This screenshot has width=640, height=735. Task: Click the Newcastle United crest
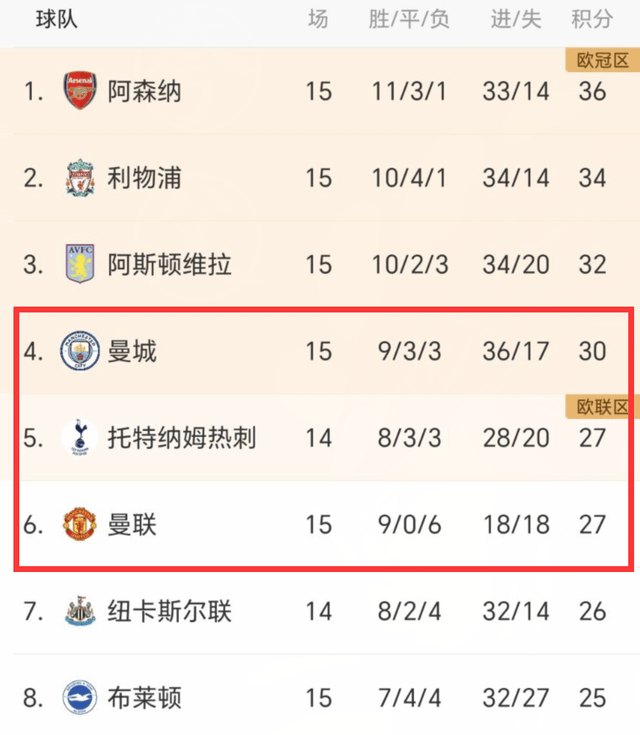[80, 611]
